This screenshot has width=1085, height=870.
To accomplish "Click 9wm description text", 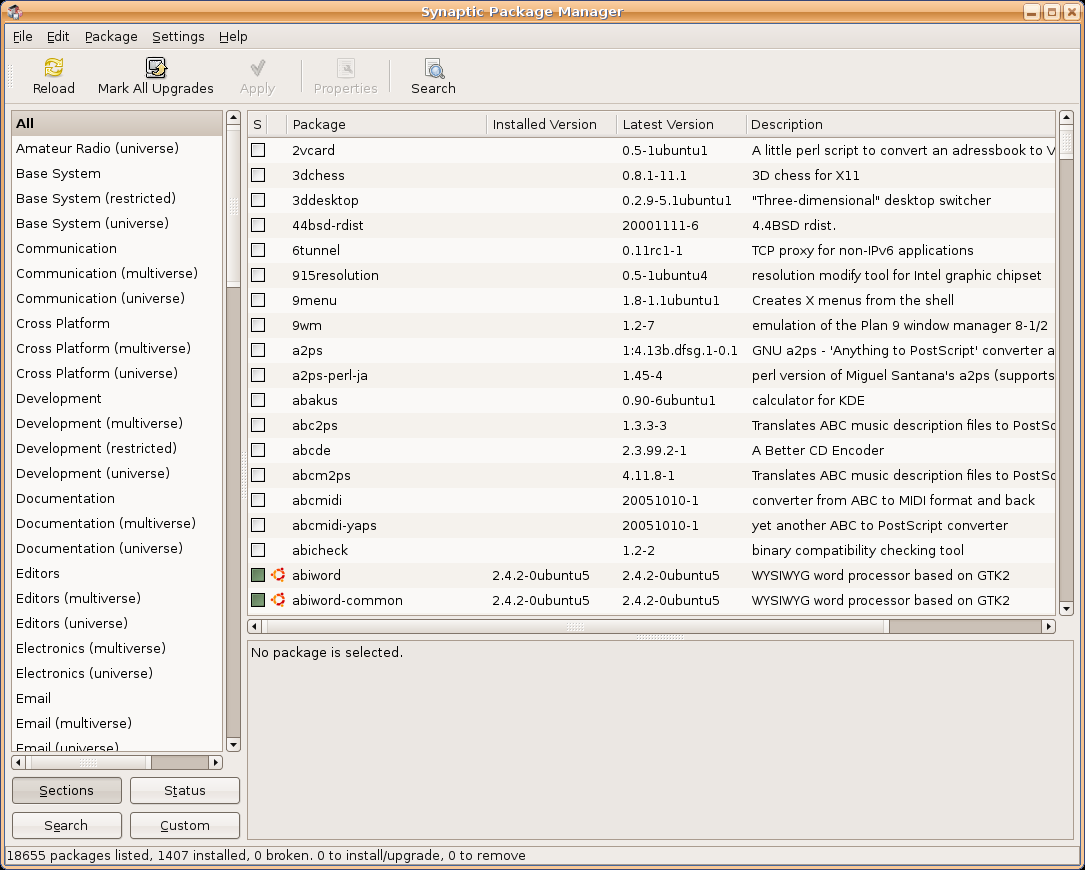I will (900, 325).
